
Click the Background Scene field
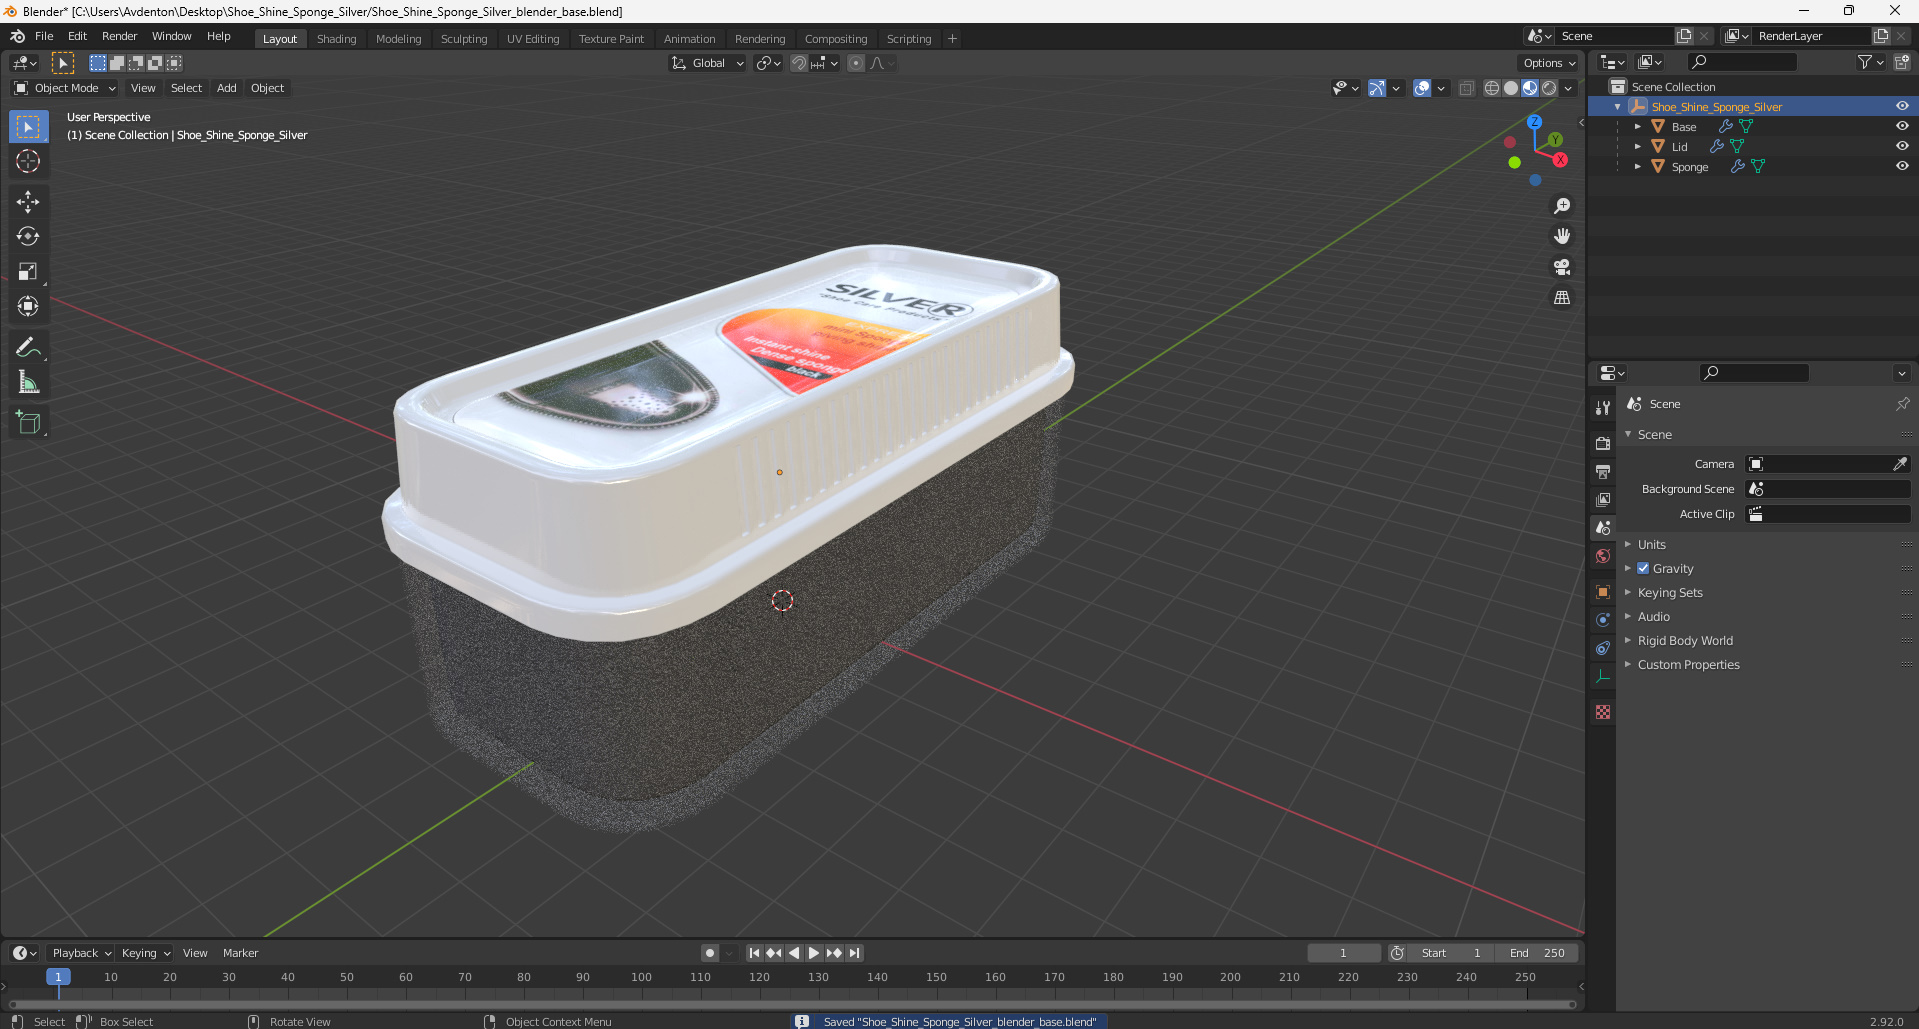1828,489
